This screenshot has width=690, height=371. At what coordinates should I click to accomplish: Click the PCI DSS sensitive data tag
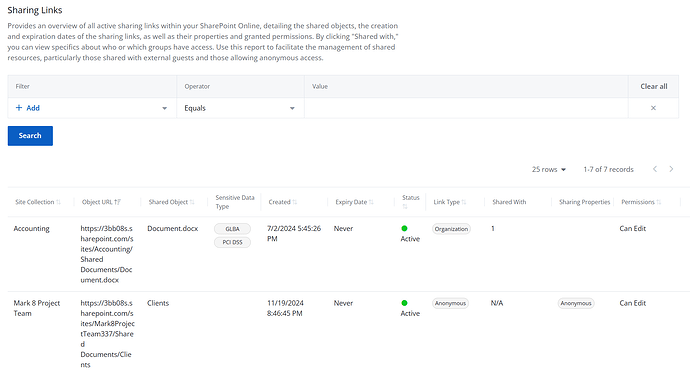pyautogui.click(x=232, y=242)
